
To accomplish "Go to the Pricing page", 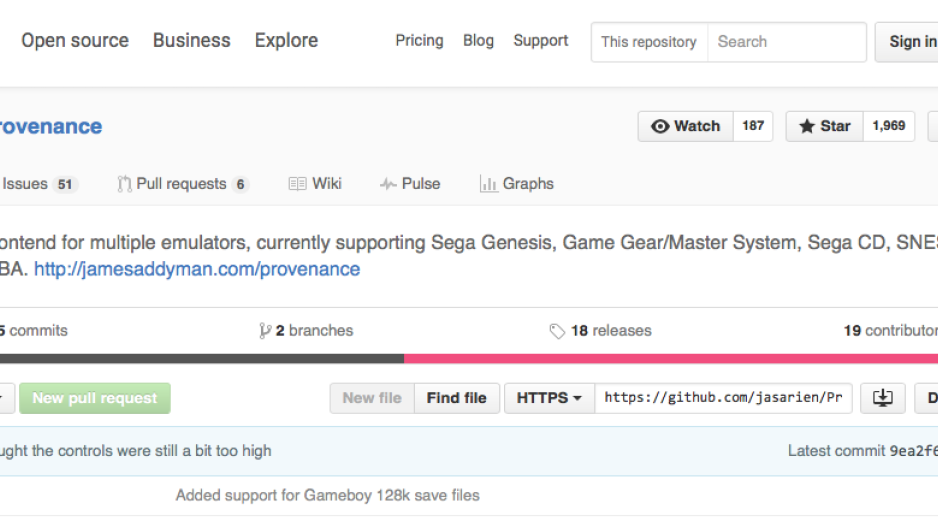I will [419, 41].
